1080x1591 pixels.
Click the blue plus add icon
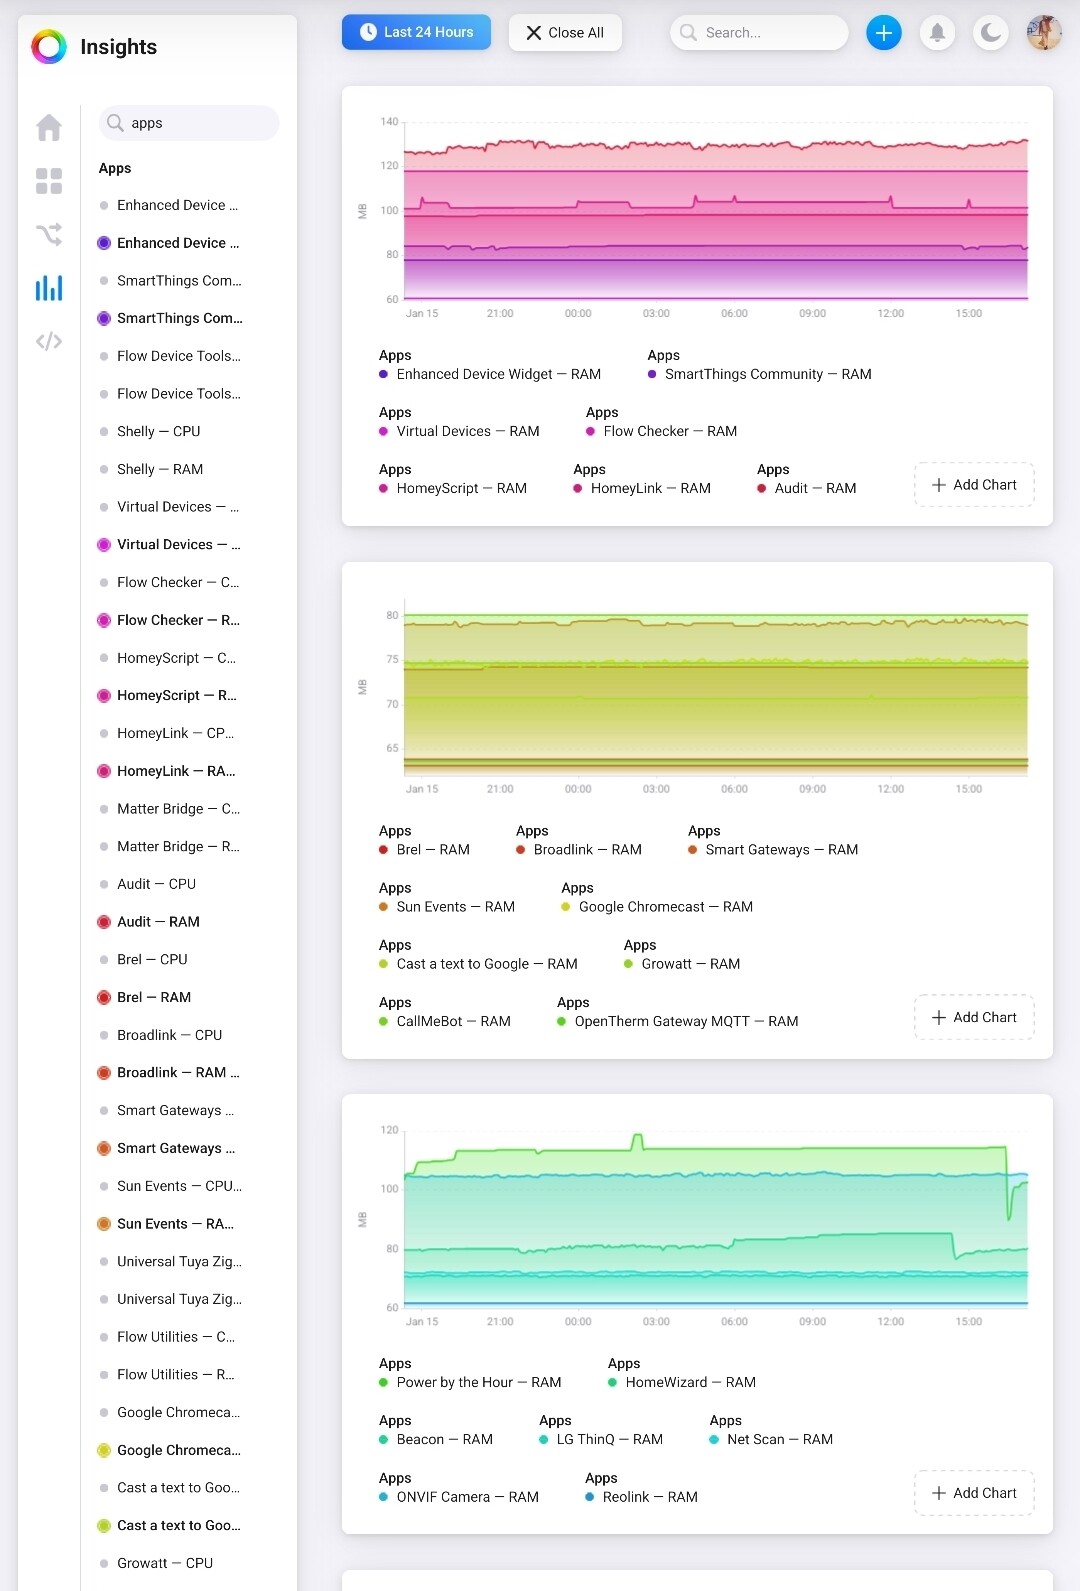(884, 33)
